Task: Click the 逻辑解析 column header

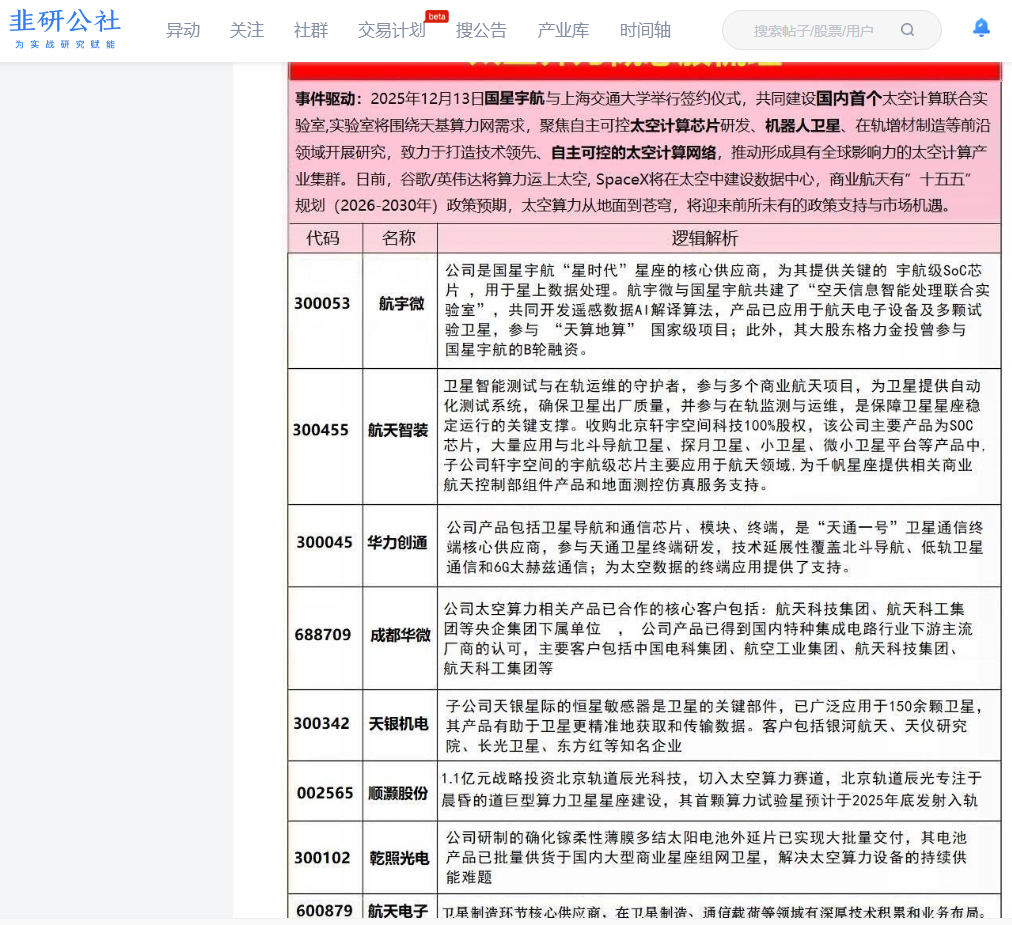Action: coord(705,238)
